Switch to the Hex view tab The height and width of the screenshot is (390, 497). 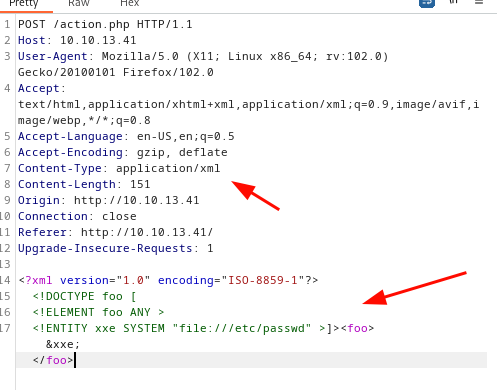[129, 3]
